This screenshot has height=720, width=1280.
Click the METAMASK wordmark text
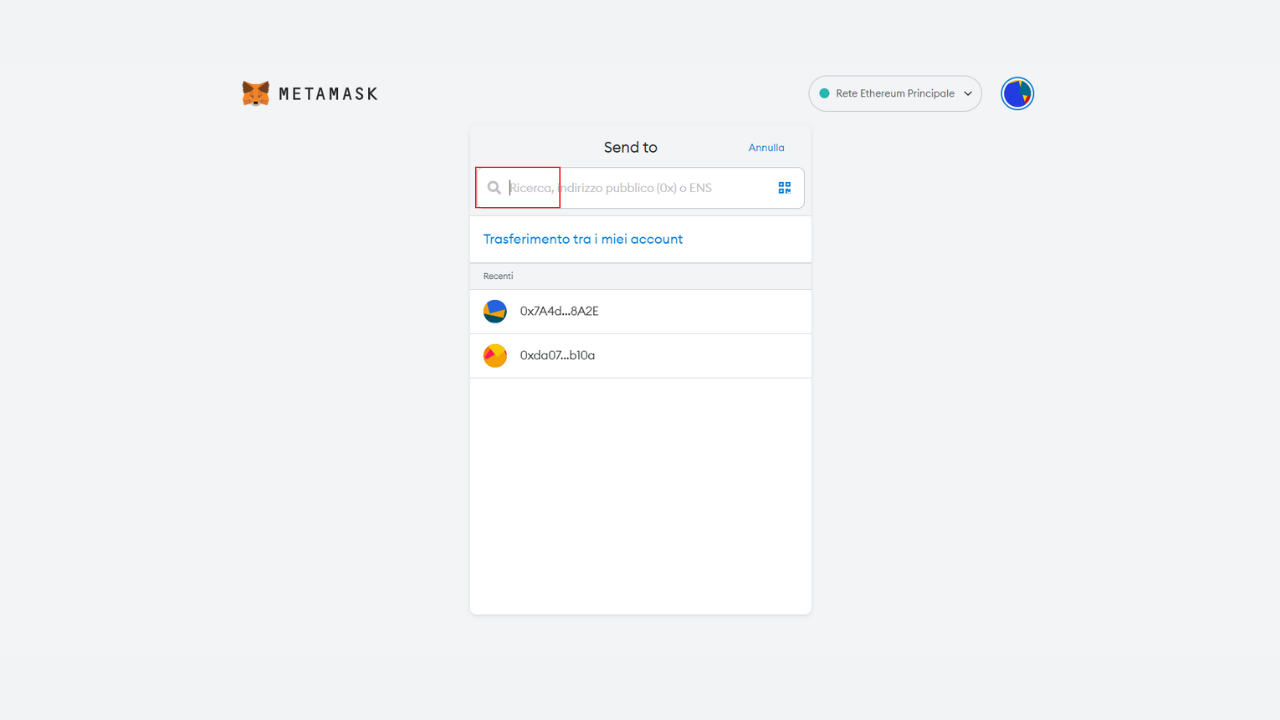(x=328, y=94)
